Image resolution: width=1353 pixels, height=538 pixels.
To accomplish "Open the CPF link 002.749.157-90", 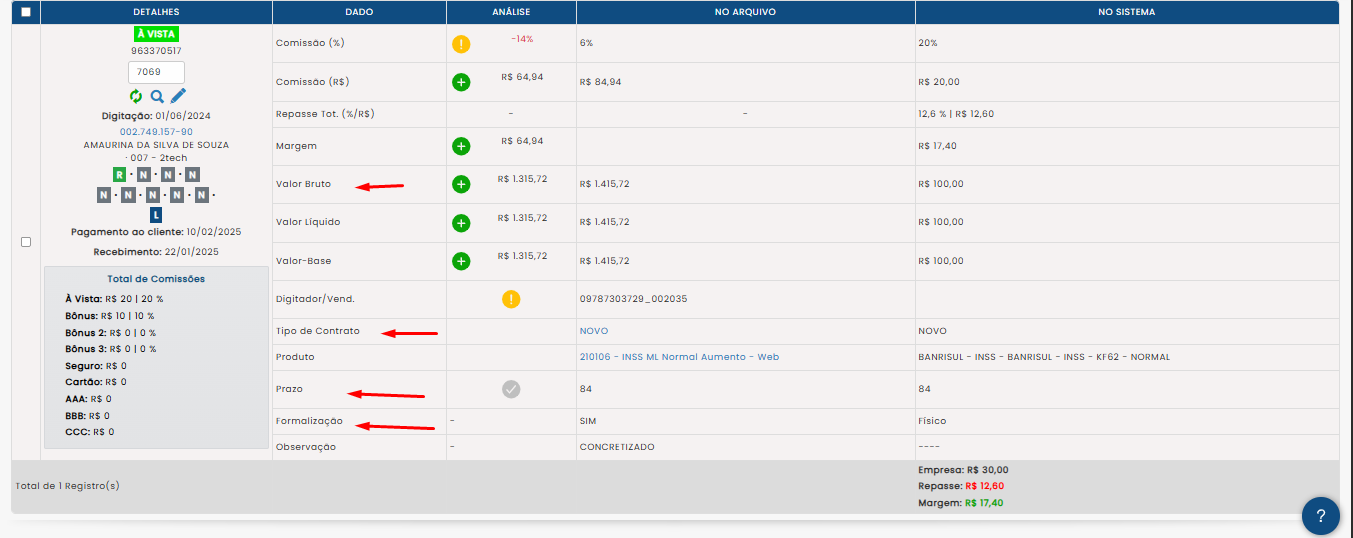I will (x=156, y=132).
